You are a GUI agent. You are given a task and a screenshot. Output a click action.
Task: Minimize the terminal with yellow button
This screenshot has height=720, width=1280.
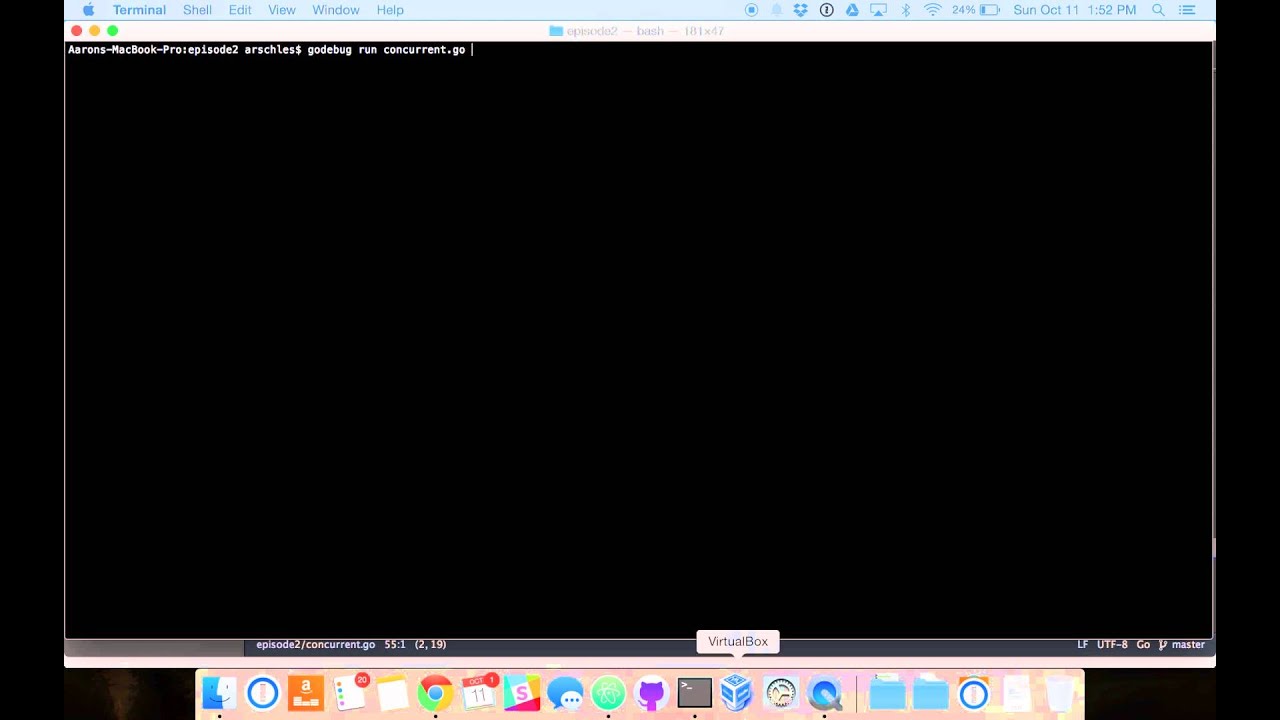click(94, 31)
